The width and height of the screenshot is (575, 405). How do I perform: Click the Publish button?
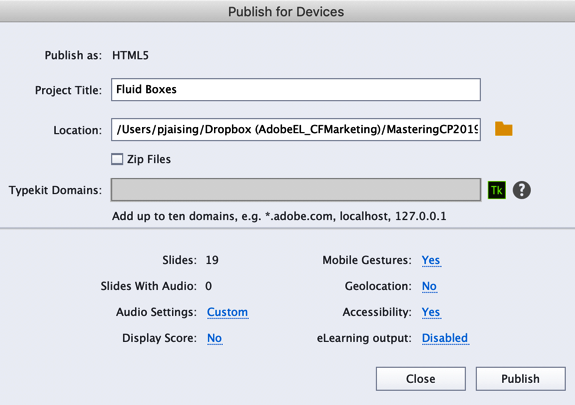(521, 379)
